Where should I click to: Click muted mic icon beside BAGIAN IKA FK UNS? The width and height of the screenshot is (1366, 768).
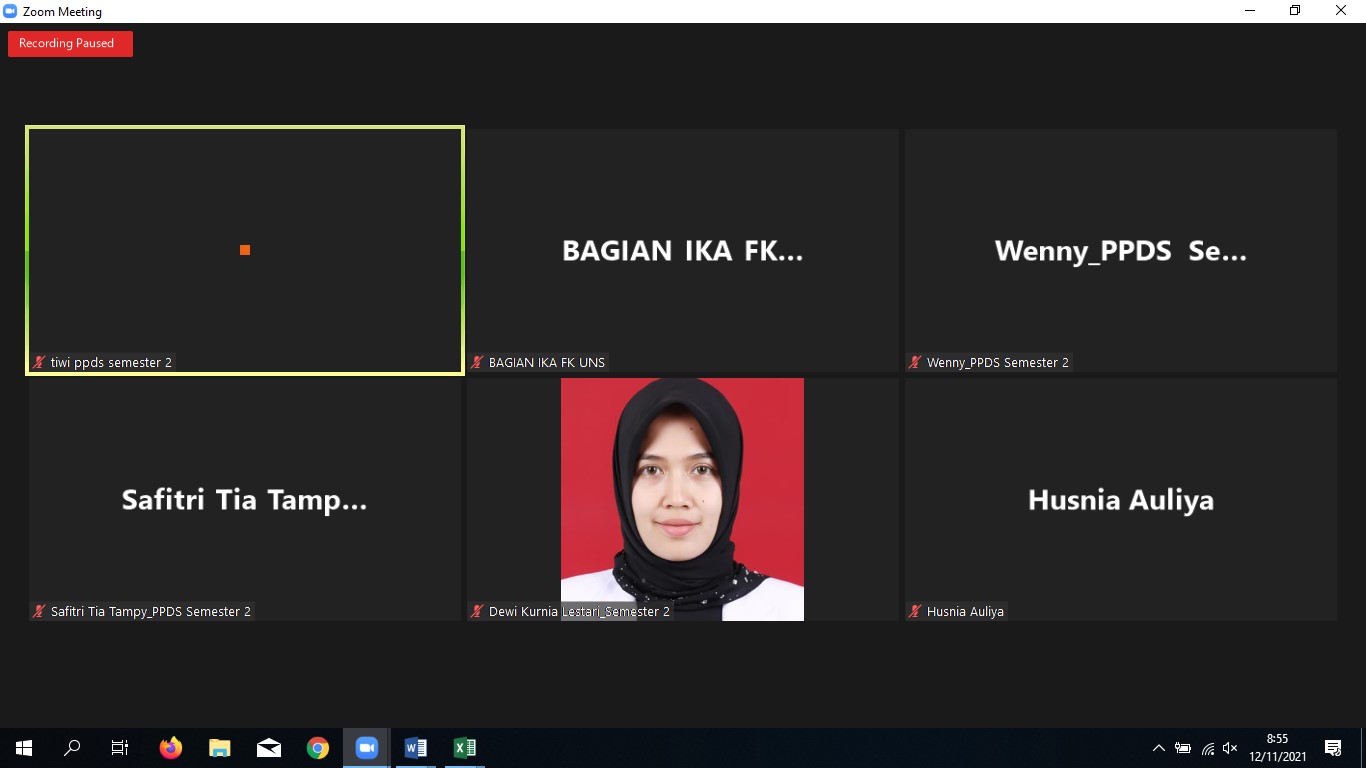[x=478, y=363]
